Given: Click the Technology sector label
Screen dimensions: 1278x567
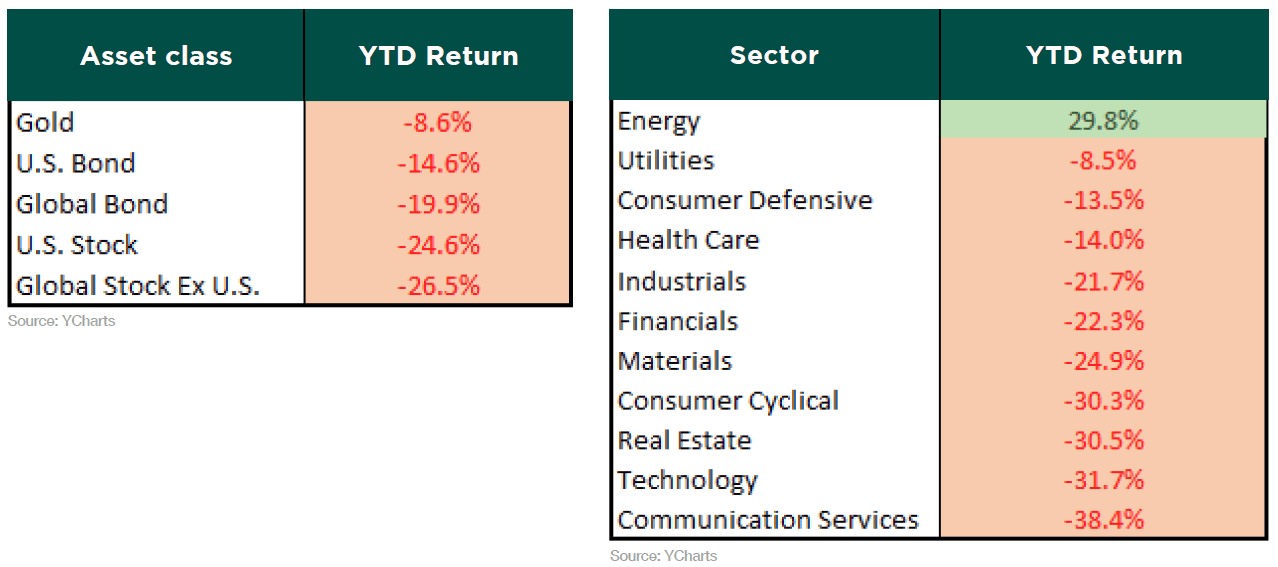Looking at the screenshot, I should tap(688, 480).
